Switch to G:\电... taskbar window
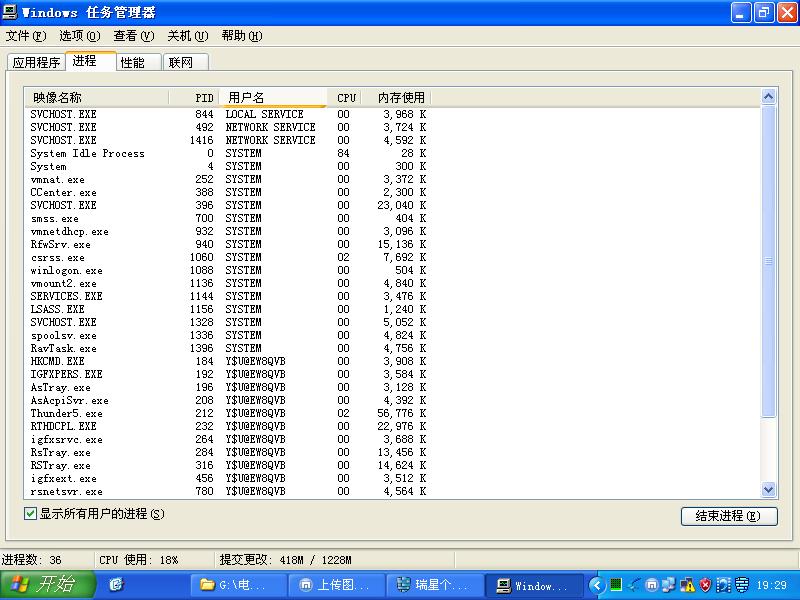This screenshot has height=600, width=800. tap(238, 585)
